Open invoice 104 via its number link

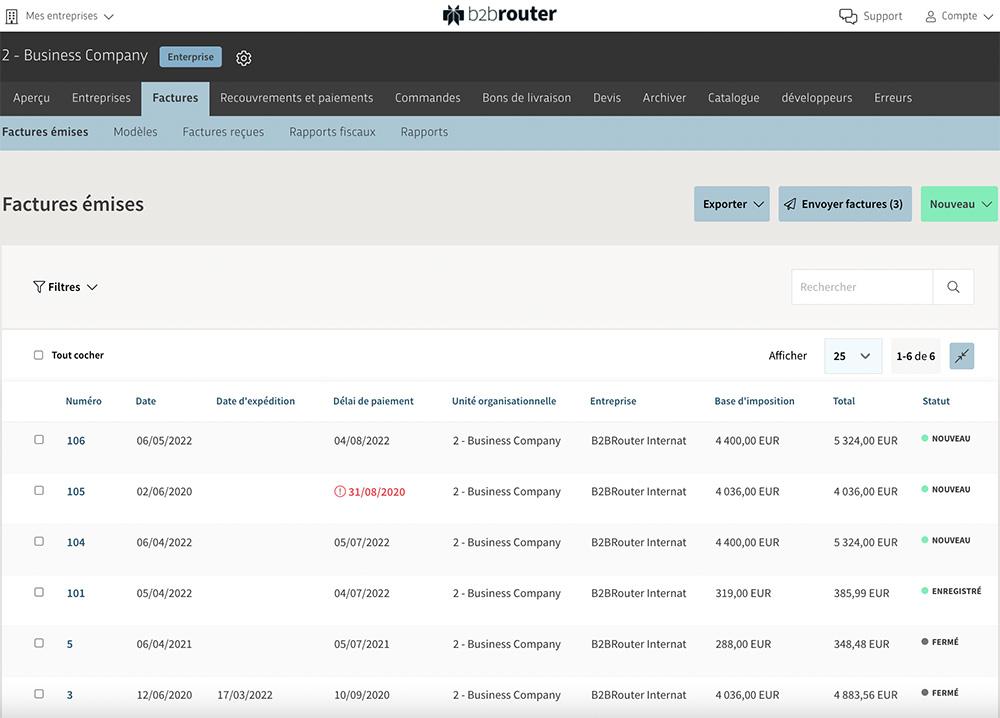pos(75,541)
